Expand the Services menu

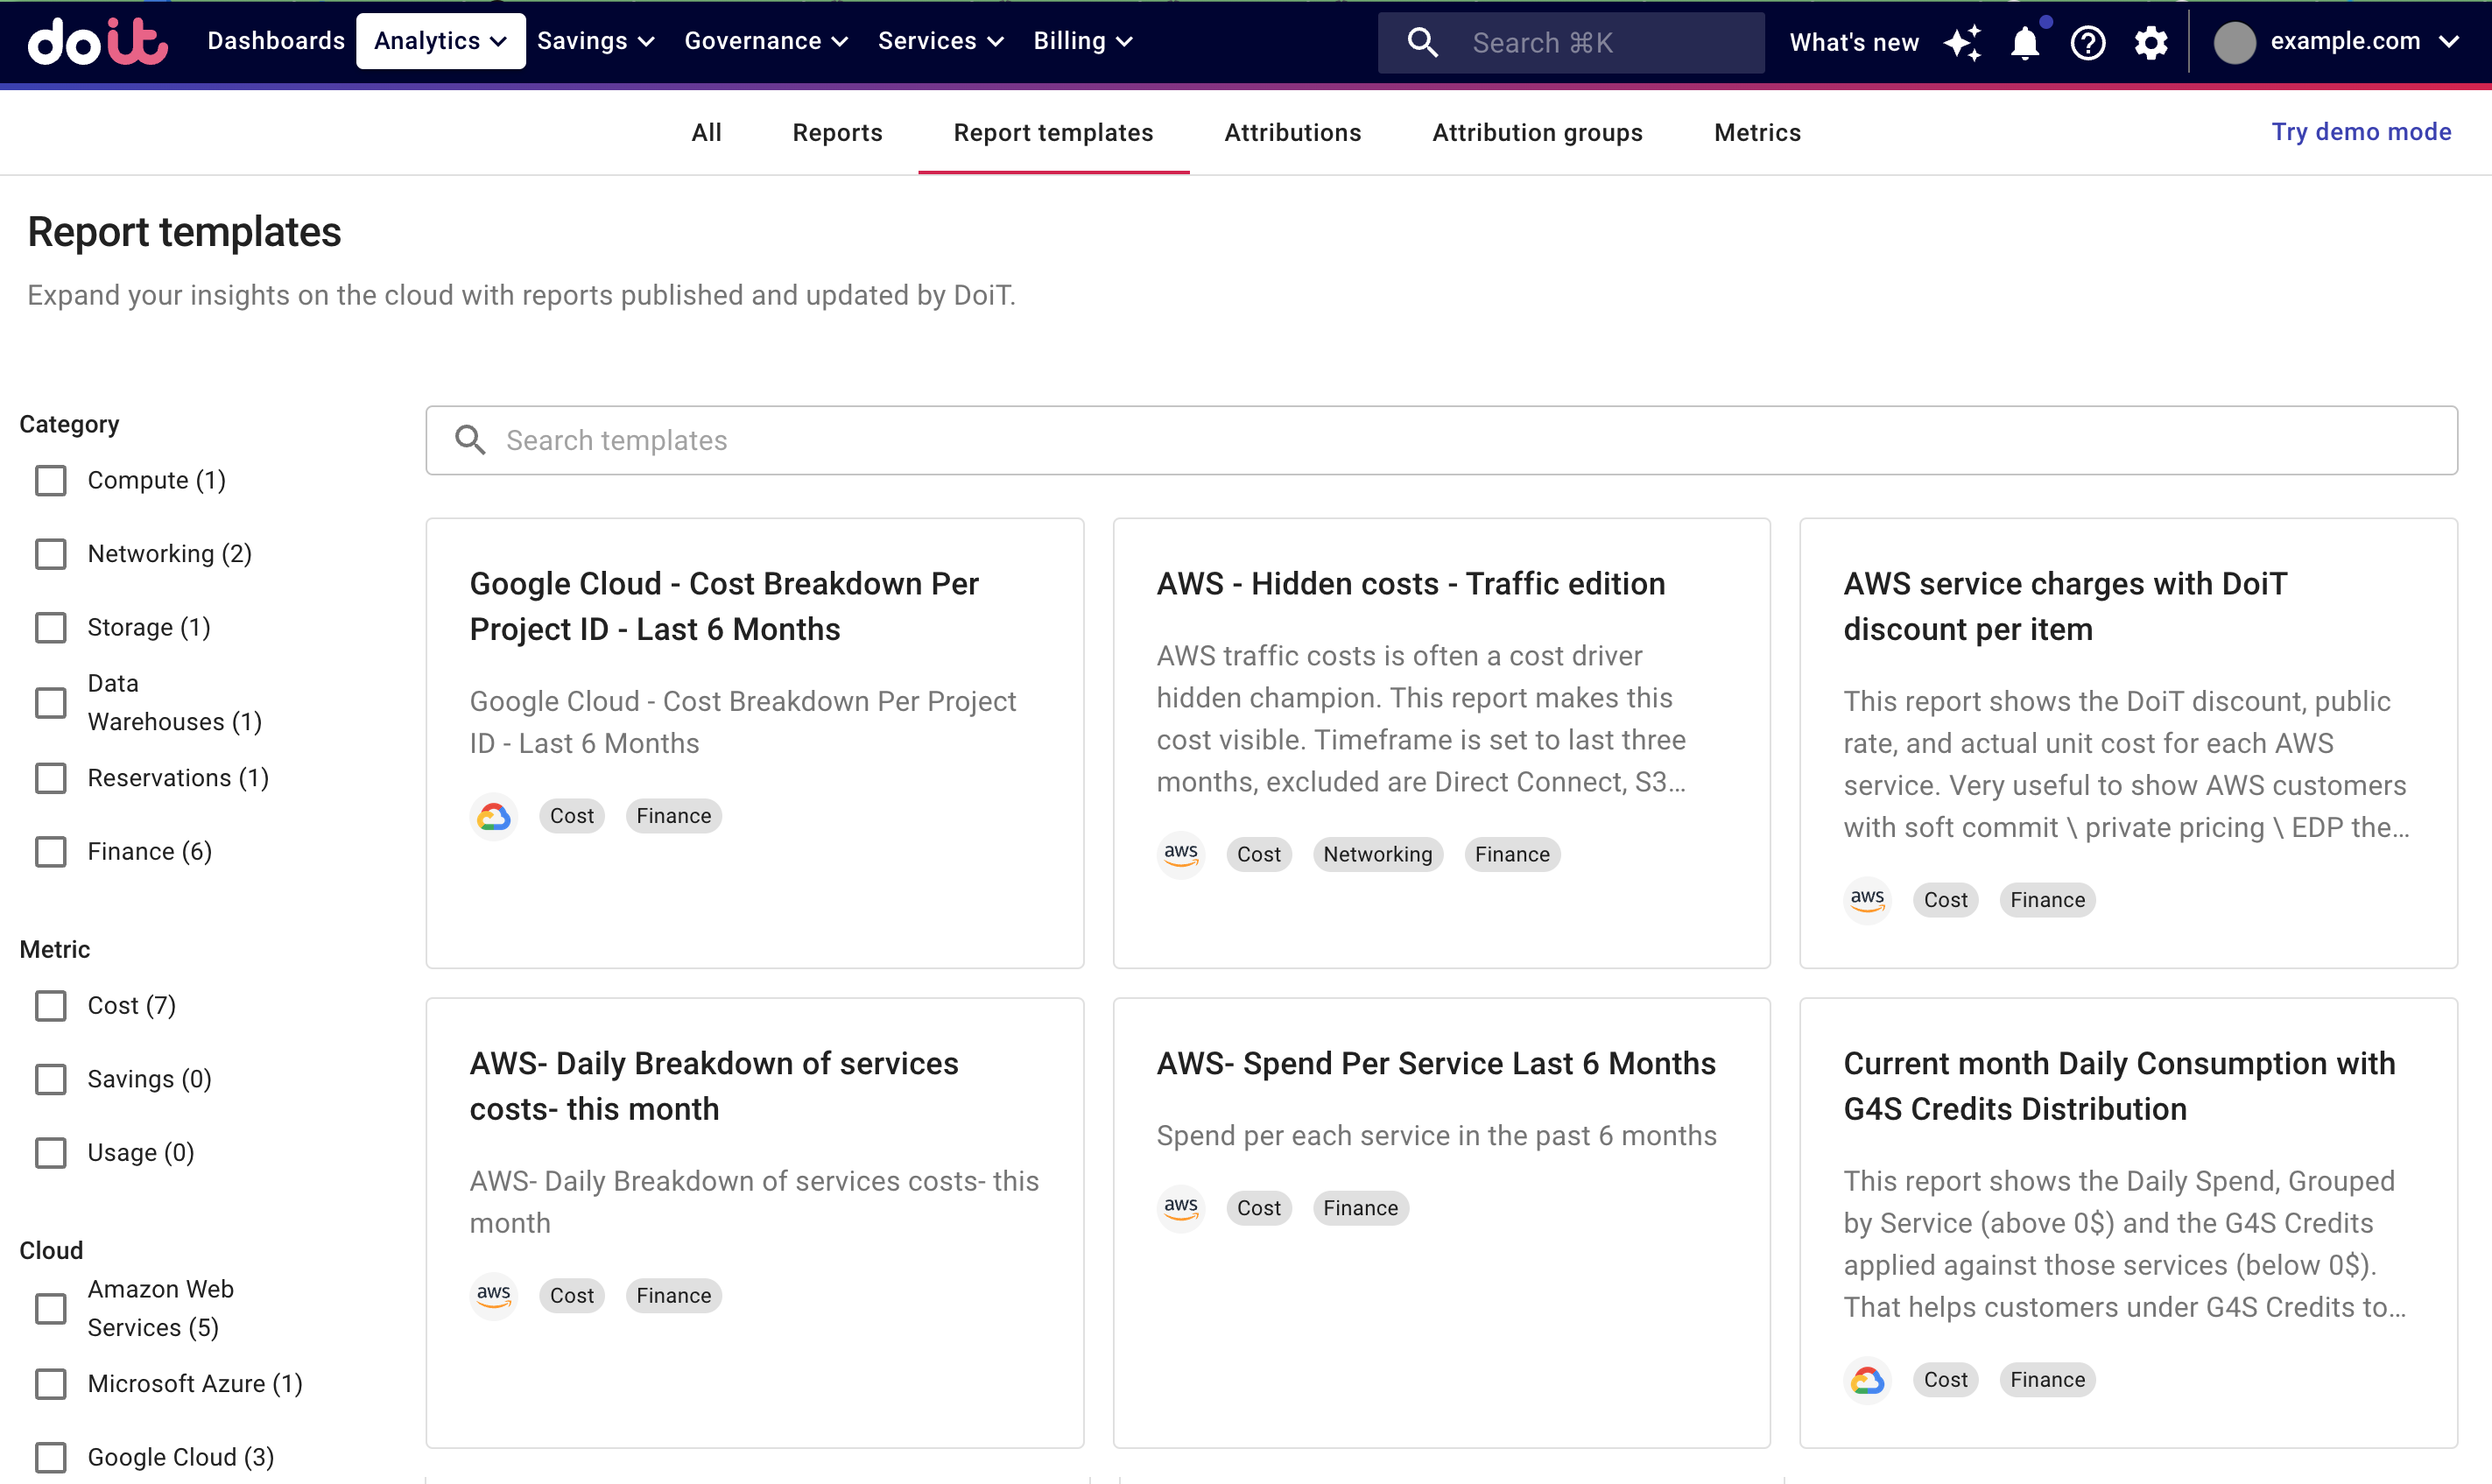click(x=940, y=41)
